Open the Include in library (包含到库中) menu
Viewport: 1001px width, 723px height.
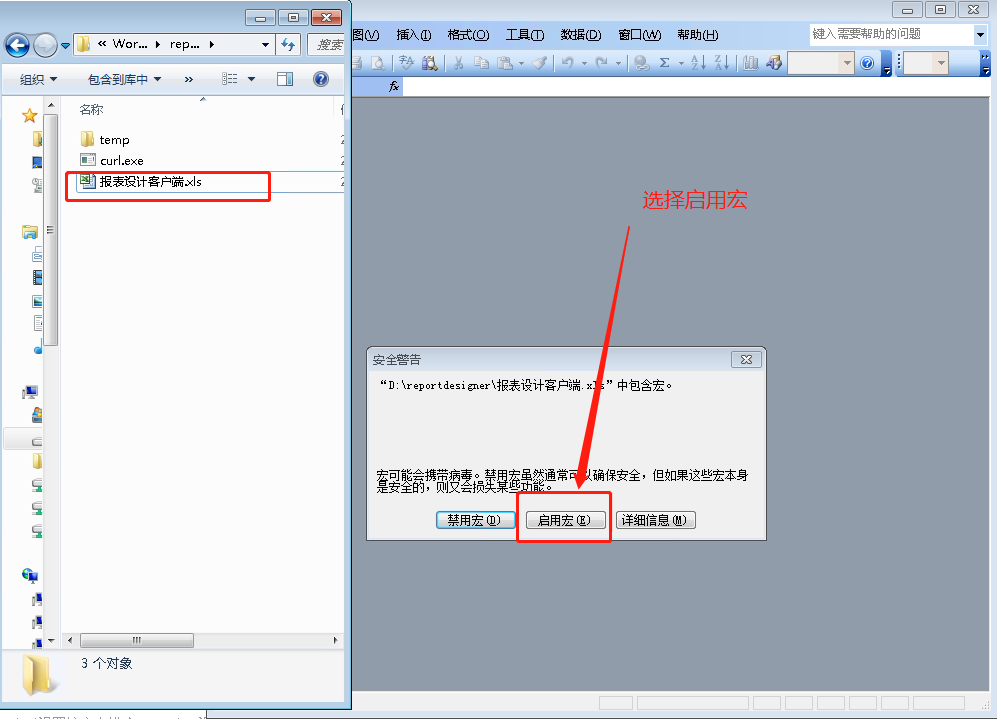pyautogui.click(x=124, y=79)
